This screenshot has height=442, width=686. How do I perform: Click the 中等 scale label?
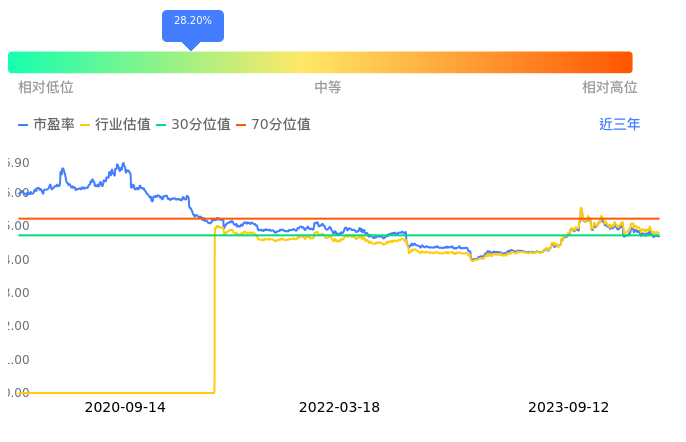[x=328, y=88]
